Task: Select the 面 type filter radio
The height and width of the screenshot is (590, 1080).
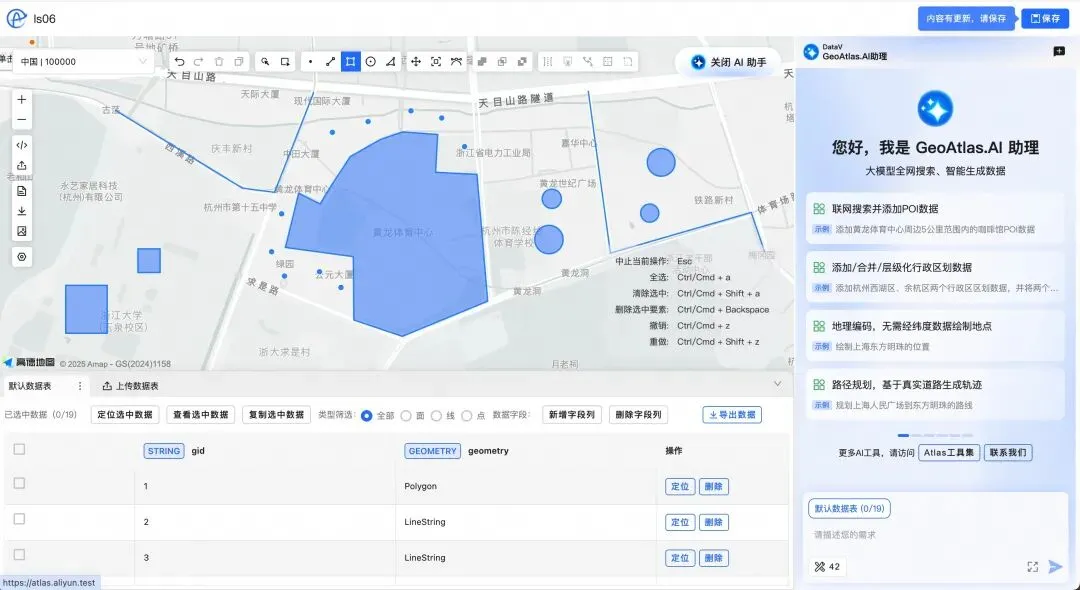Action: [x=406, y=415]
